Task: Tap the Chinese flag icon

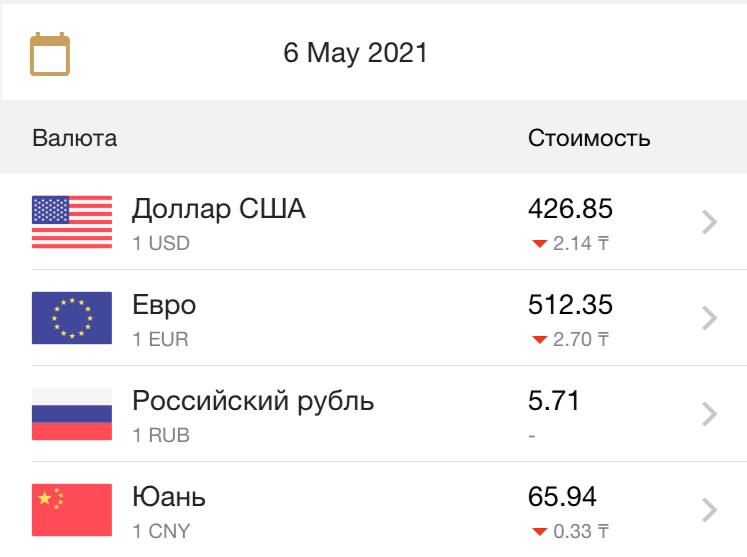Action: pos(72,510)
